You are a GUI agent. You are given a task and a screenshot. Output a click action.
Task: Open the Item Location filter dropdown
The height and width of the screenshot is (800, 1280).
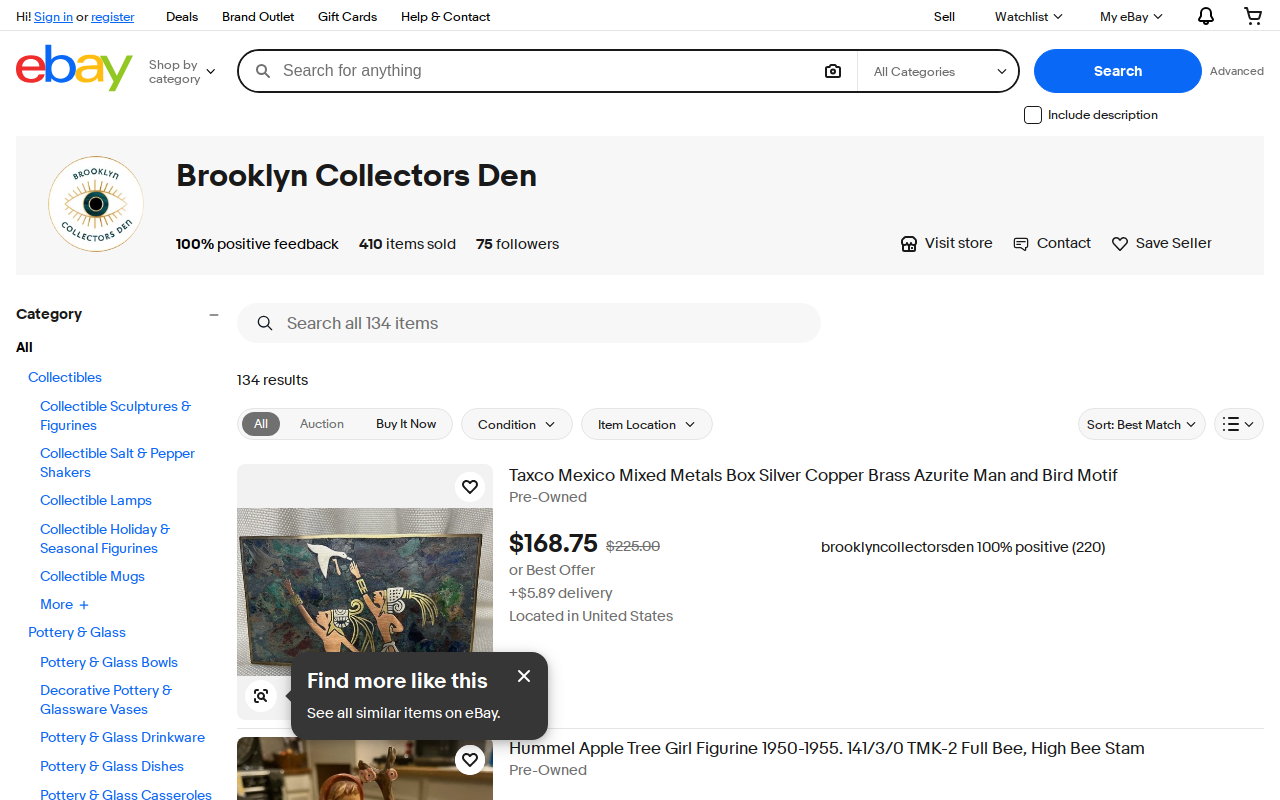[647, 424]
